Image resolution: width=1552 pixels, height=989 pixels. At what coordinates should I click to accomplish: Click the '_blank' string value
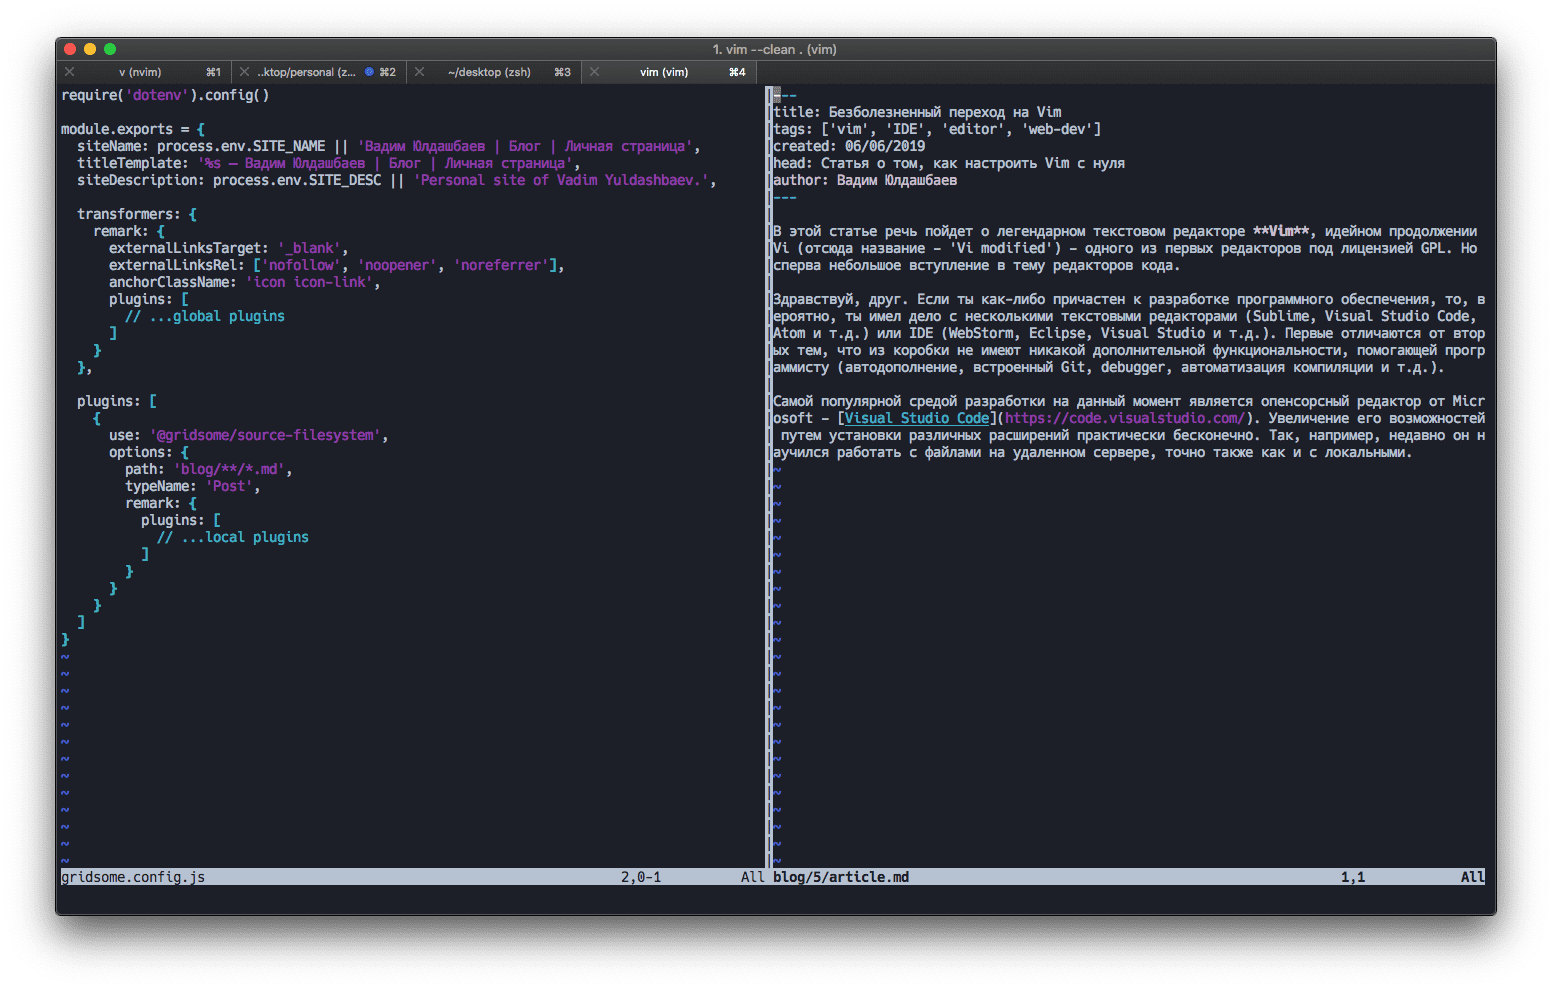pos(309,248)
